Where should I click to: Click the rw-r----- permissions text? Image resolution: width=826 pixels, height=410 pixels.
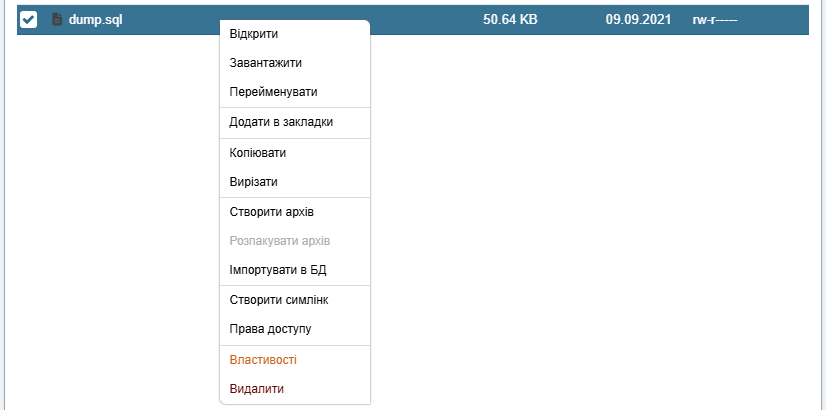[714, 20]
